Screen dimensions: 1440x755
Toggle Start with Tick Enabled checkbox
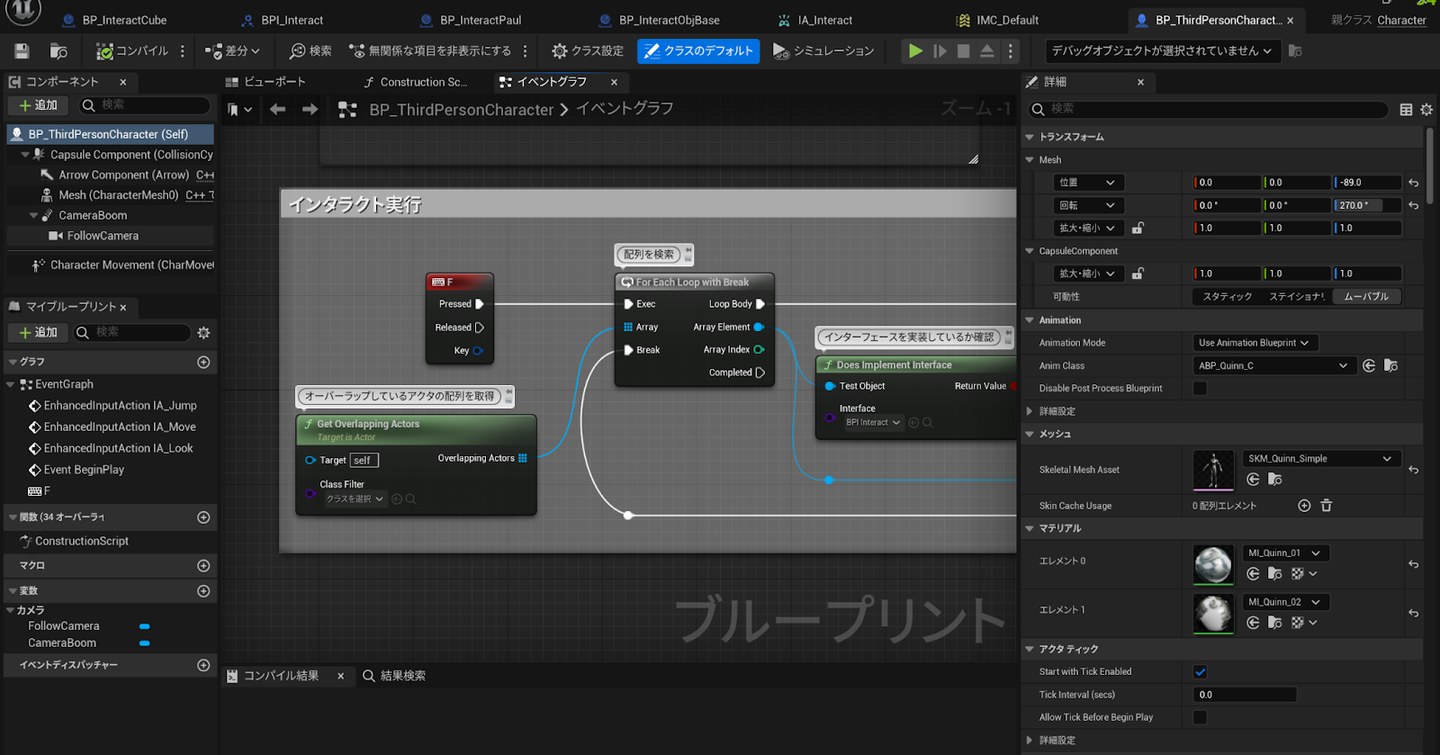(x=1200, y=672)
